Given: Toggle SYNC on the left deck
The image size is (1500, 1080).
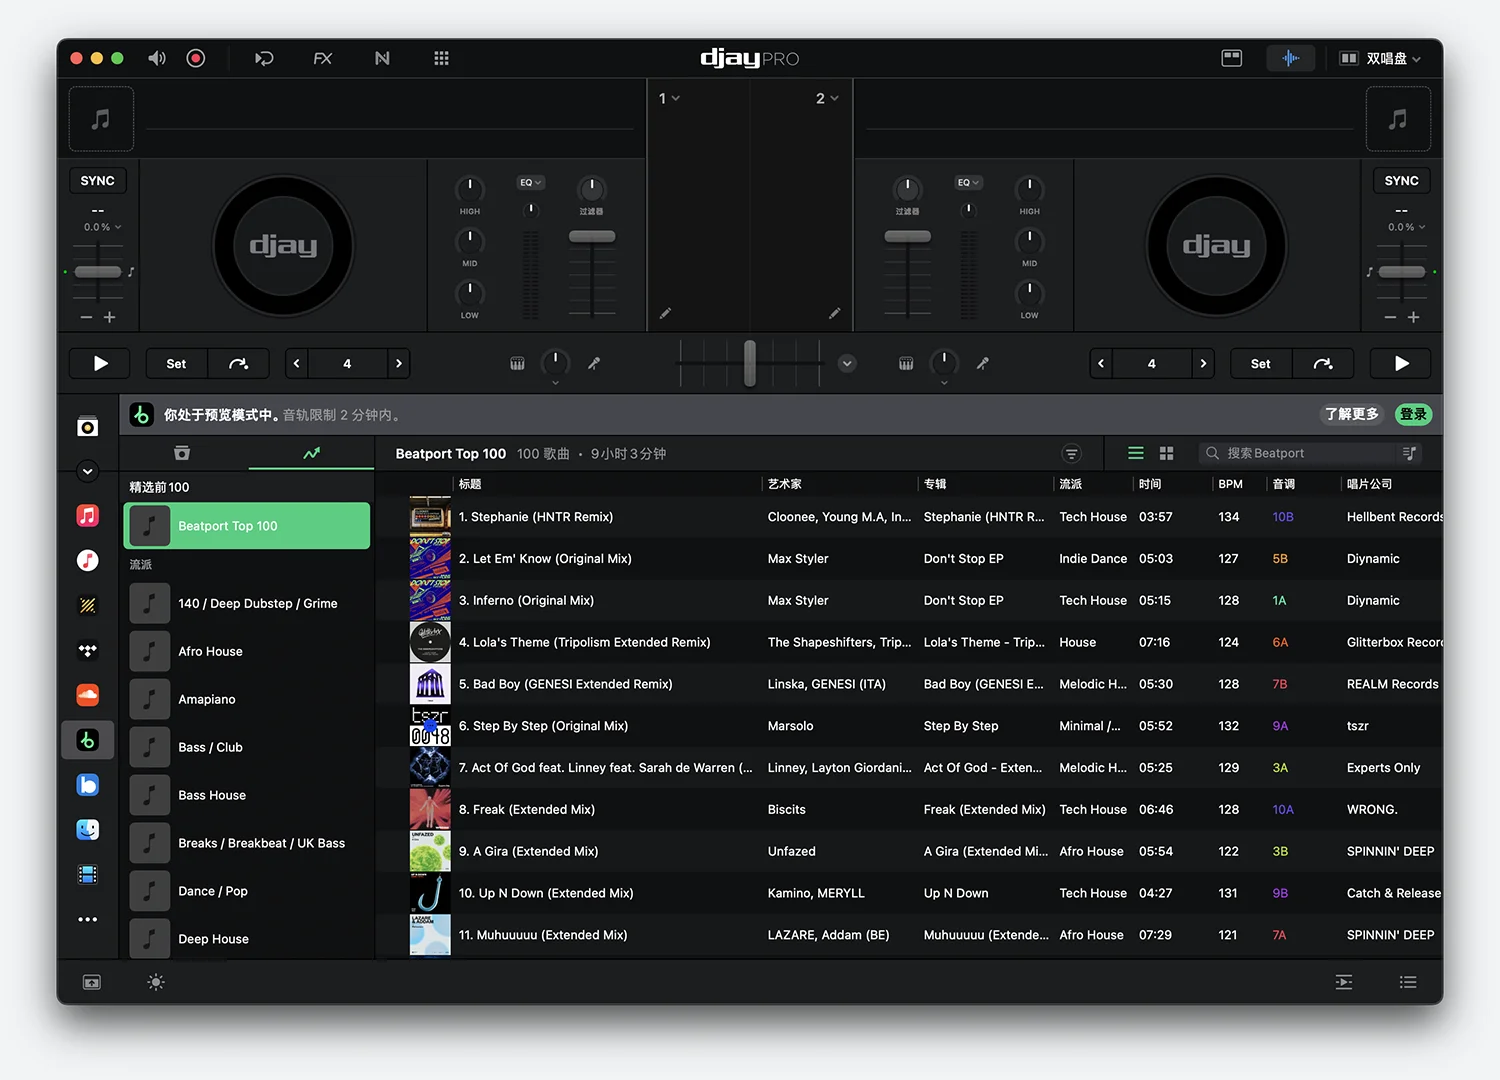Looking at the screenshot, I should (x=98, y=181).
